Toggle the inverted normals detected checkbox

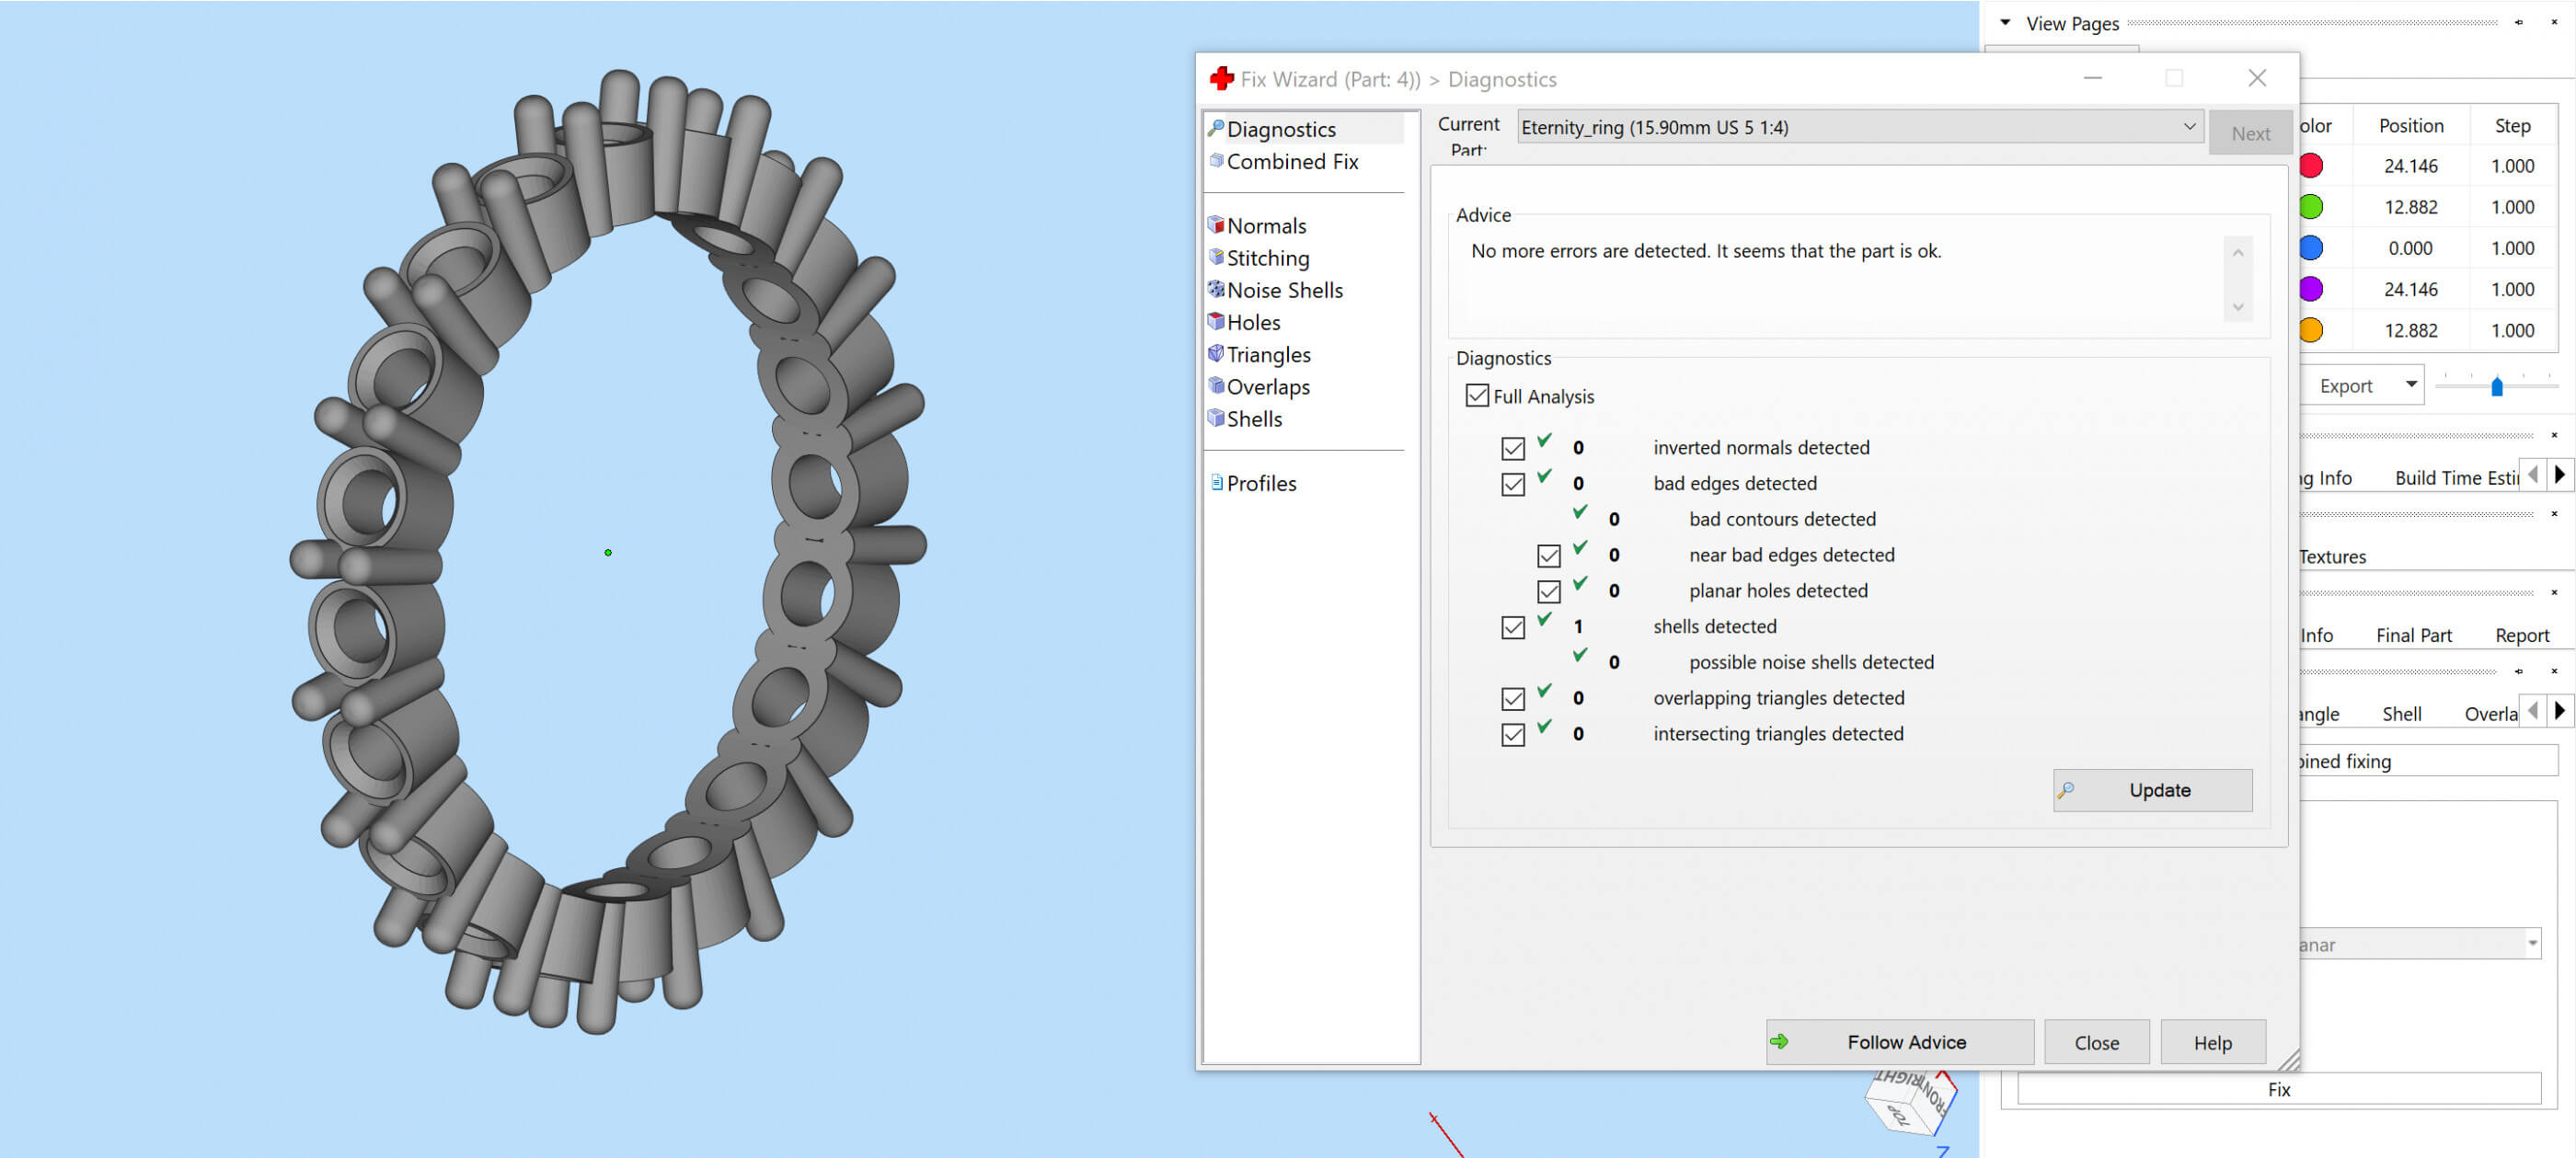pos(1512,448)
